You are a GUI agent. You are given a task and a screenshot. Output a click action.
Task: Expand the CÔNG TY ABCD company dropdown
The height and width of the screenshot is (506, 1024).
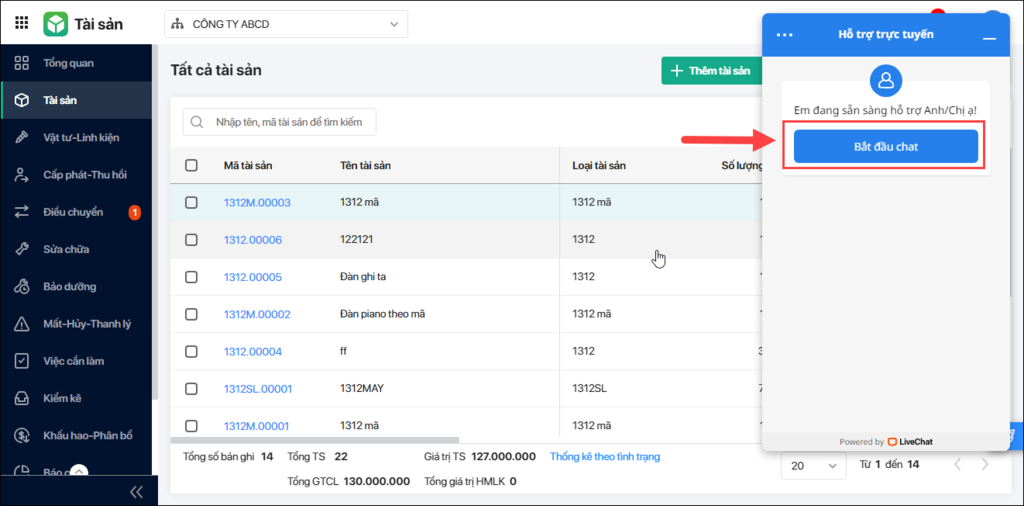(286, 24)
